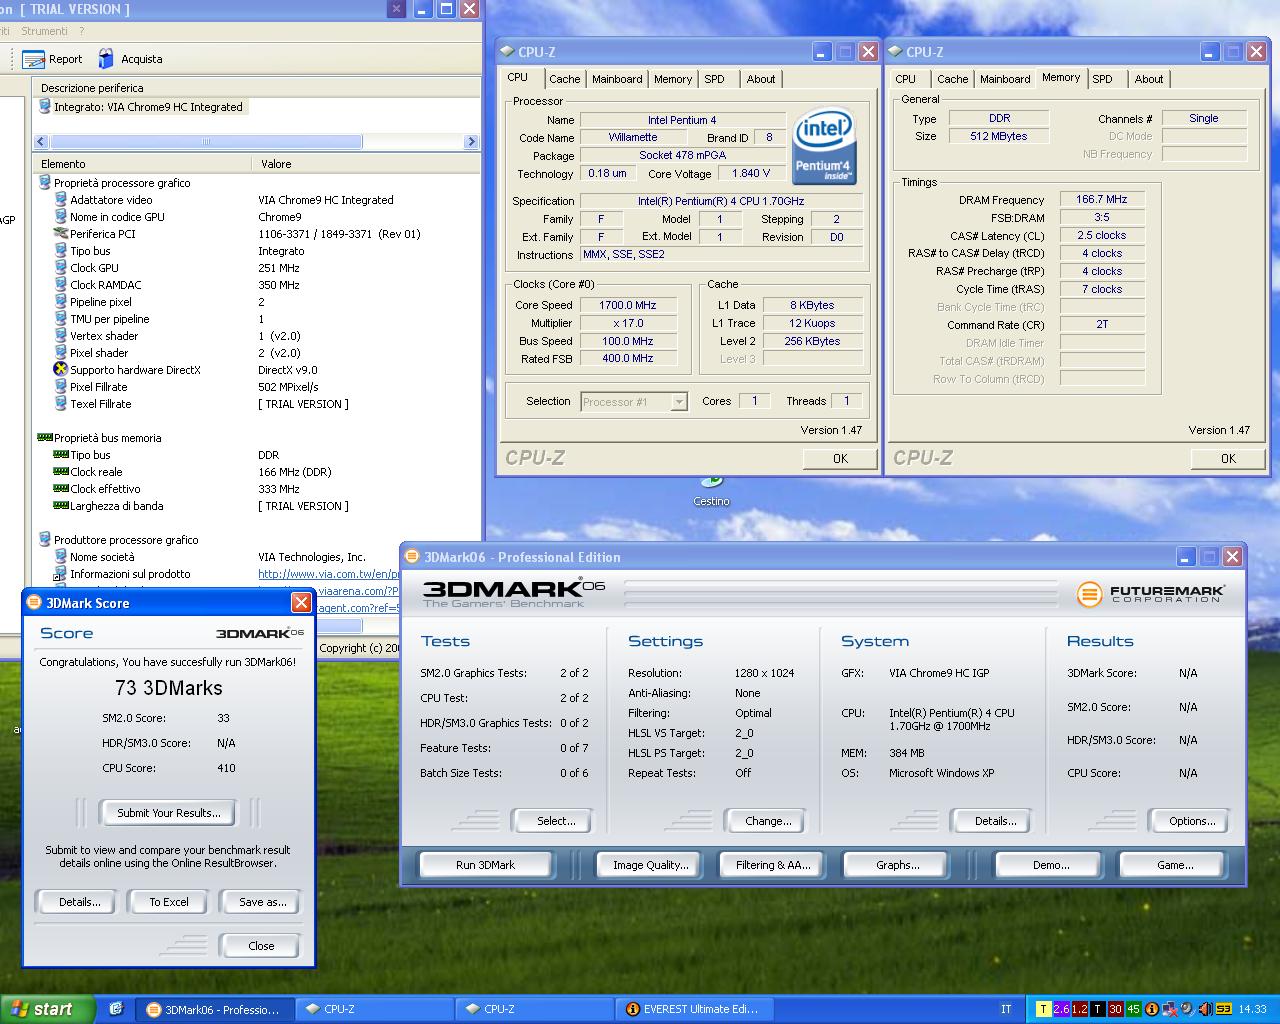
Task: Open the About tab in left CPU-Z
Action: (760, 79)
